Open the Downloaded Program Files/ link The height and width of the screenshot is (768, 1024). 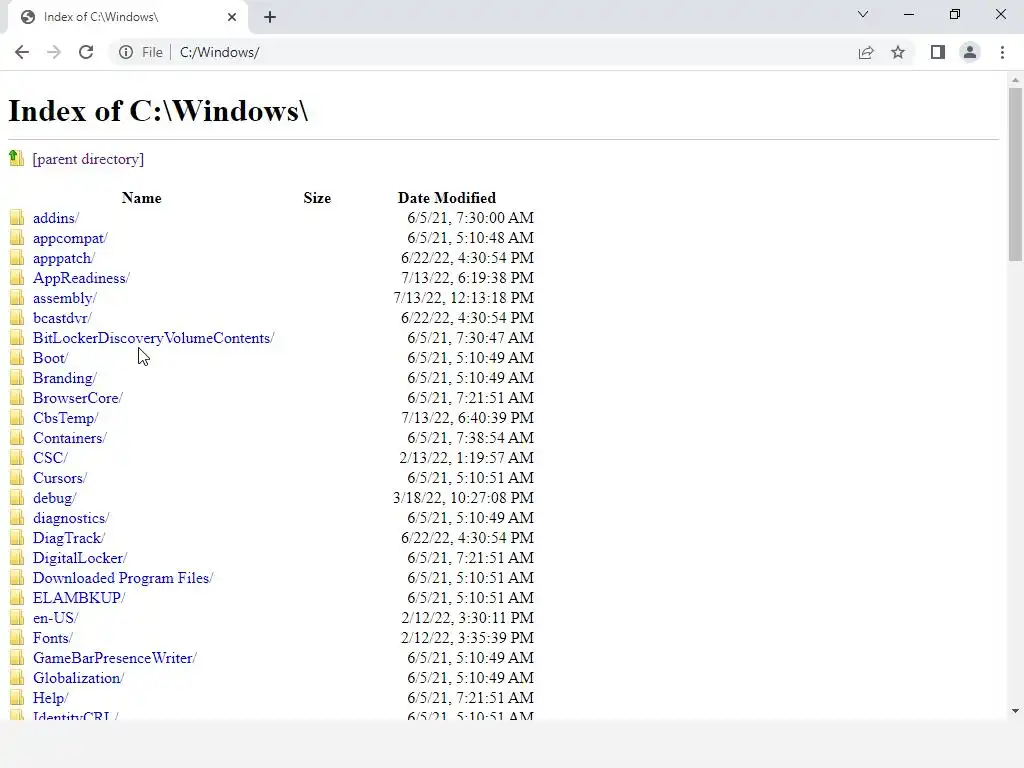click(x=123, y=578)
